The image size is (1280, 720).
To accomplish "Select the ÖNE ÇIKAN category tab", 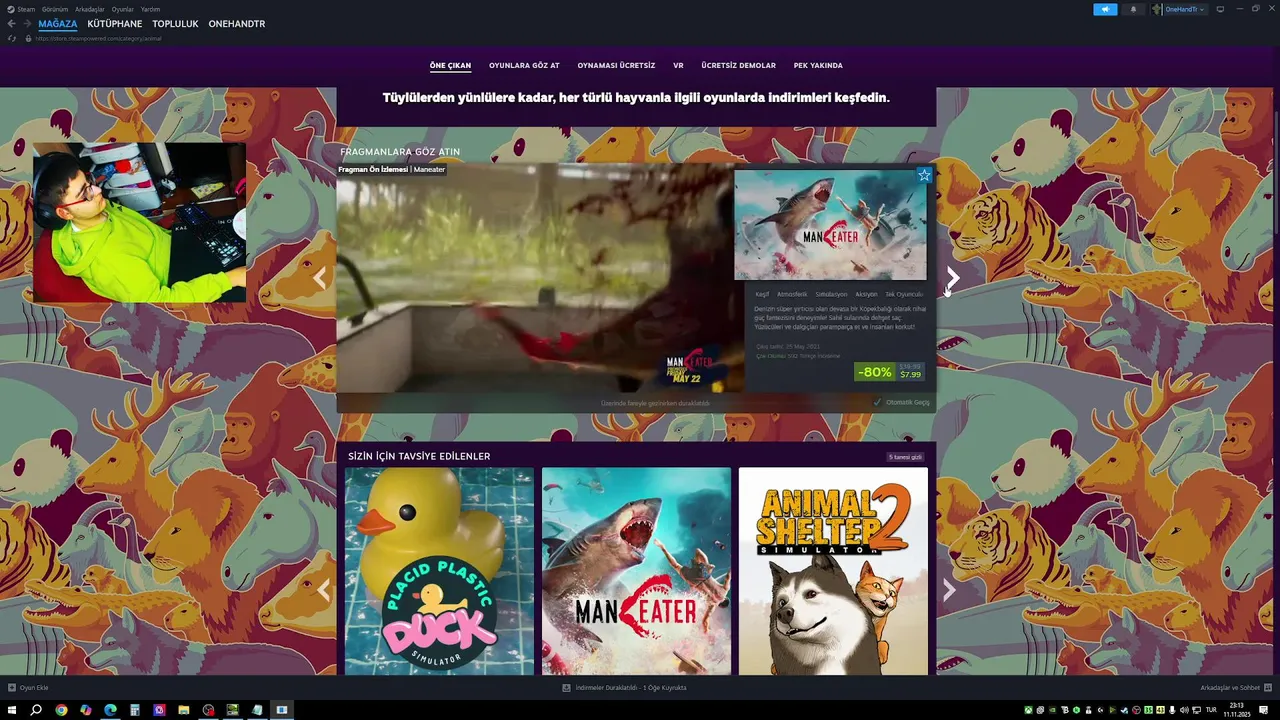I will pyautogui.click(x=450, y=65).
